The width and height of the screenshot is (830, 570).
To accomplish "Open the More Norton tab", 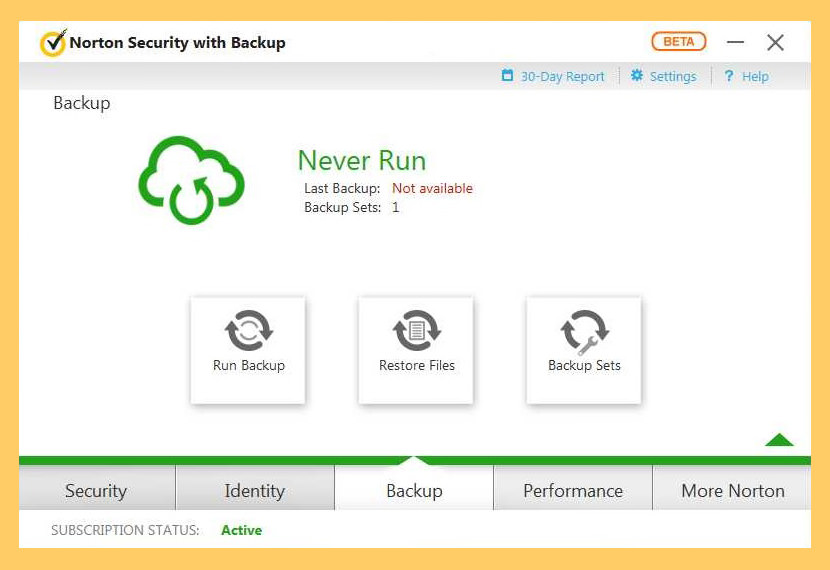I will point(732,490).
